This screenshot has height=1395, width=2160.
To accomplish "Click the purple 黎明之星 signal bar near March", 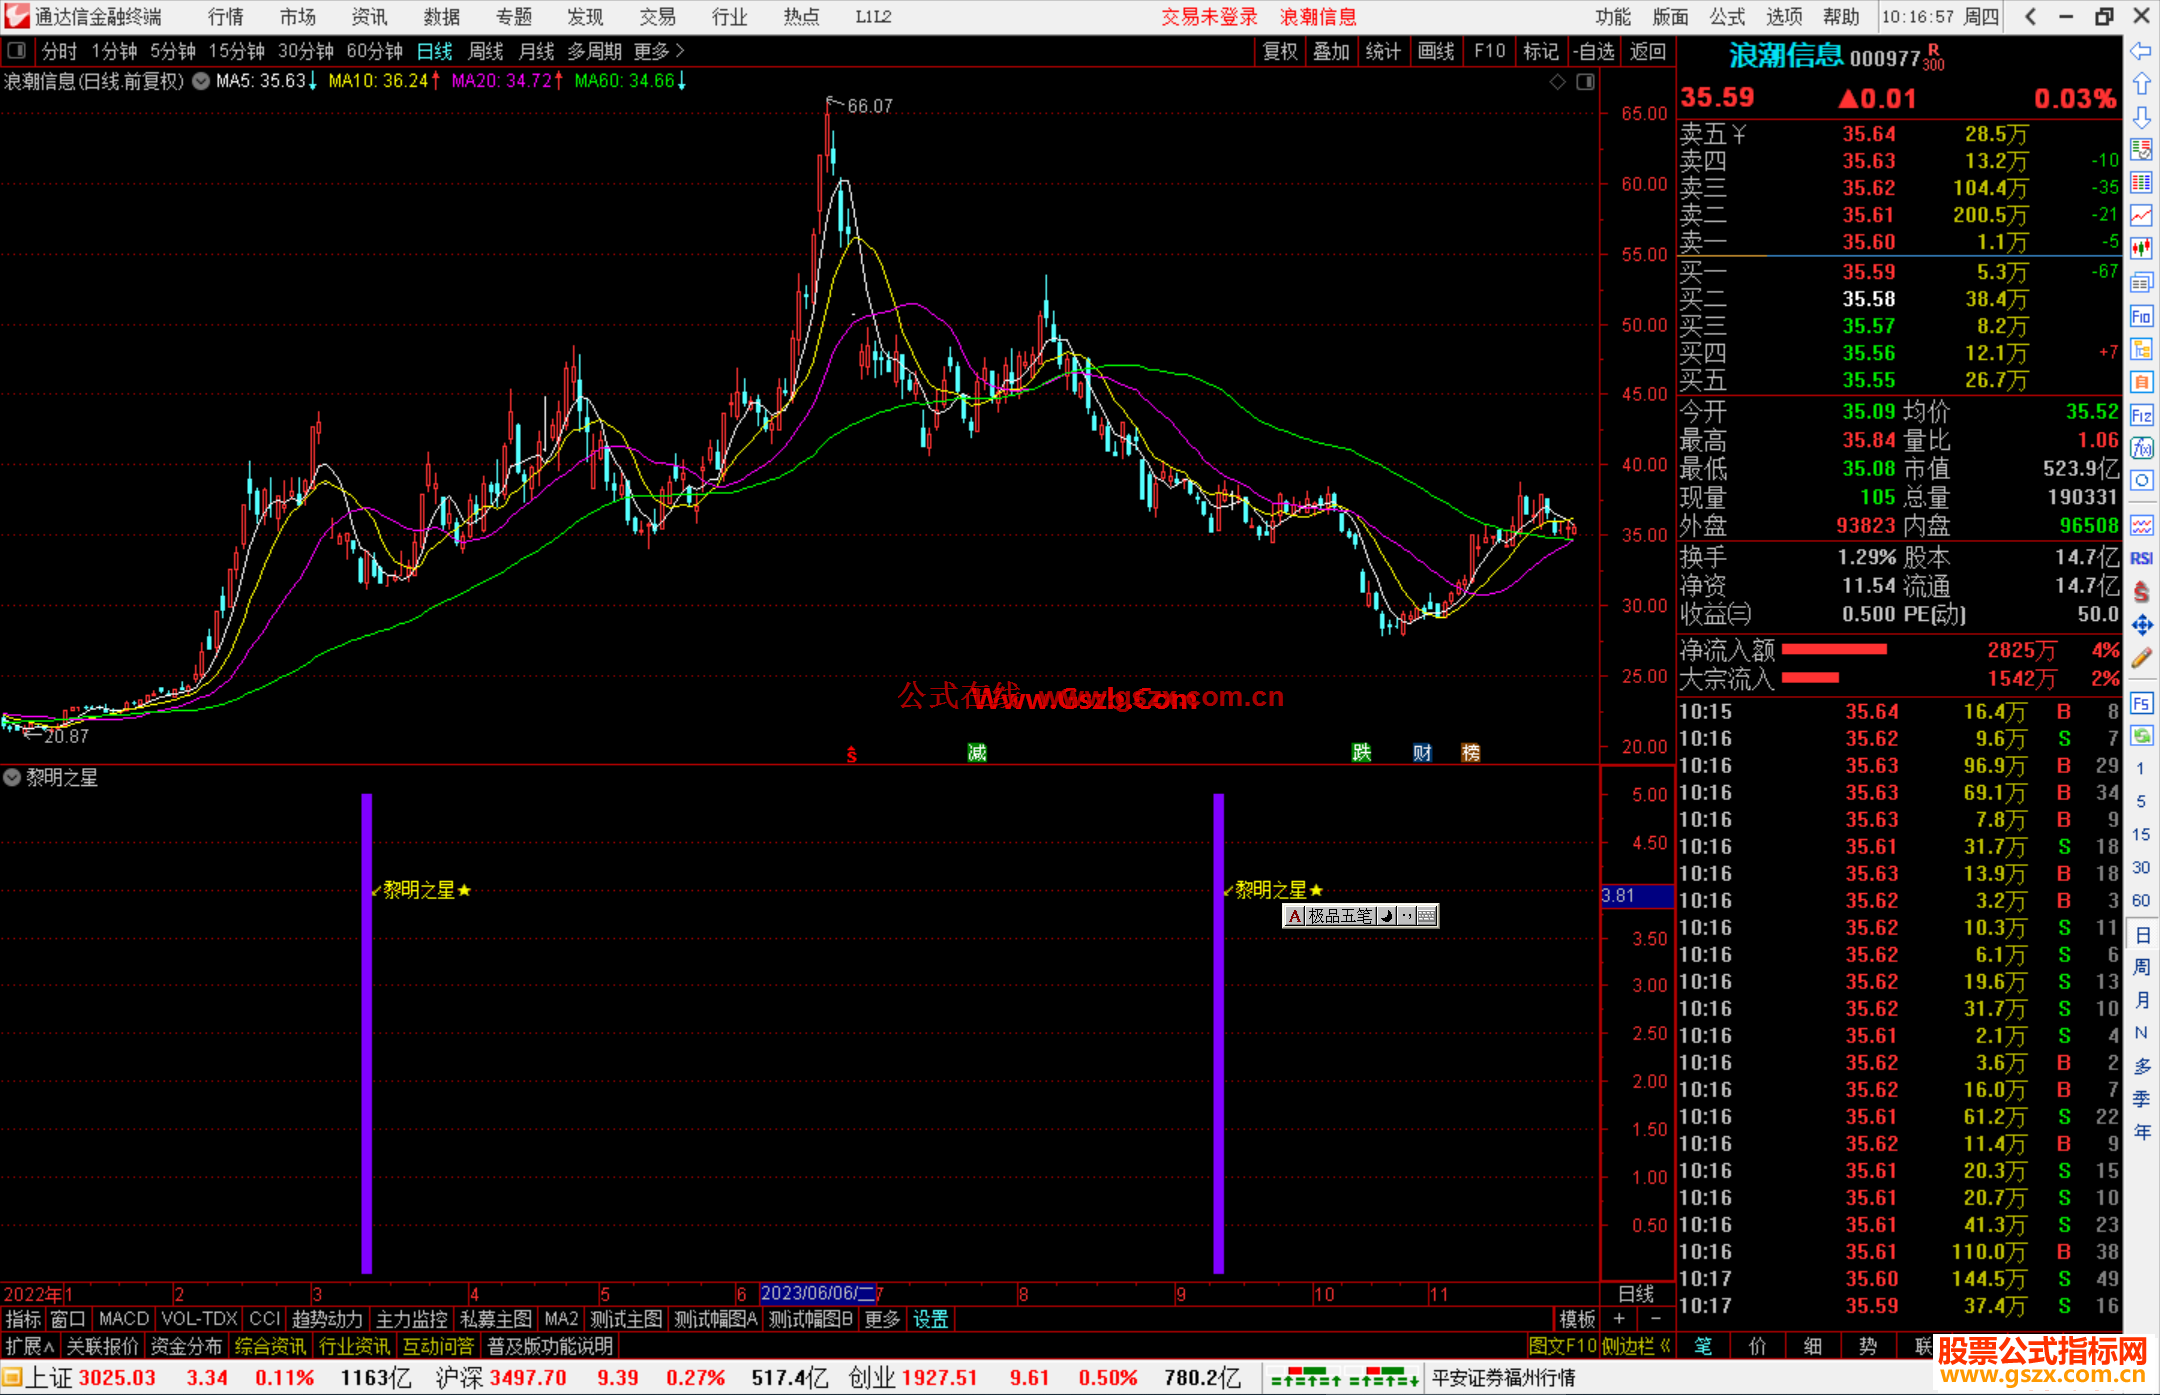I will coord(367,1030).
